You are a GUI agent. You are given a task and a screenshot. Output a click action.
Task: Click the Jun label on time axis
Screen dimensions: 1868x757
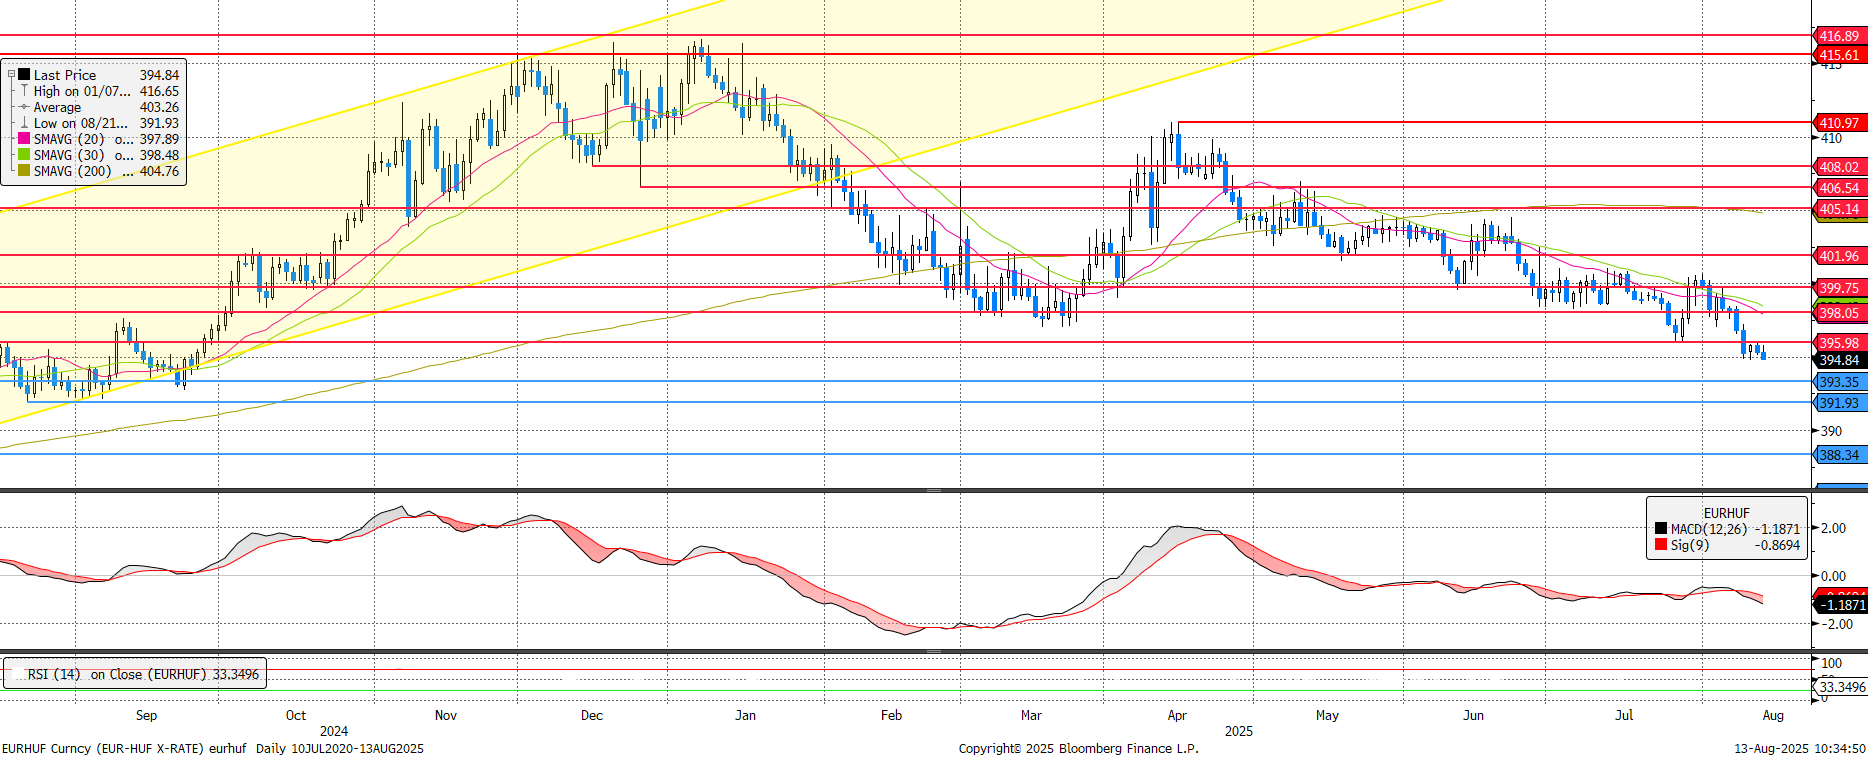point(1473,715)
